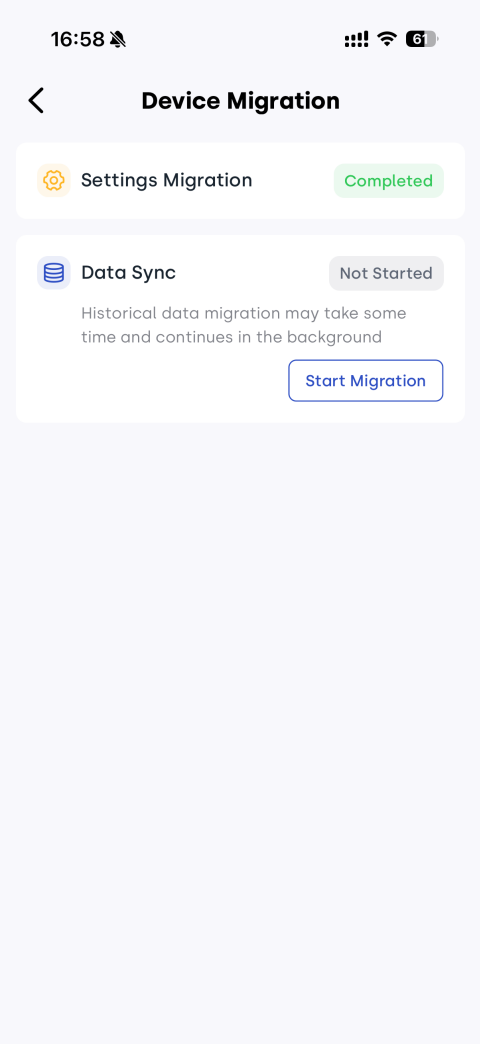Tap the green Completed status badge

pos(389,181)
